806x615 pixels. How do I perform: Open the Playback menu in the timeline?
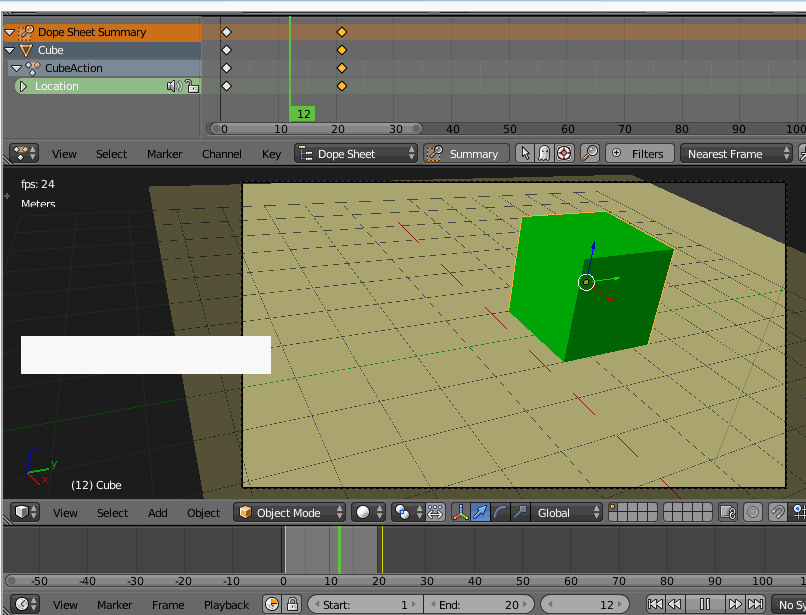226,604
